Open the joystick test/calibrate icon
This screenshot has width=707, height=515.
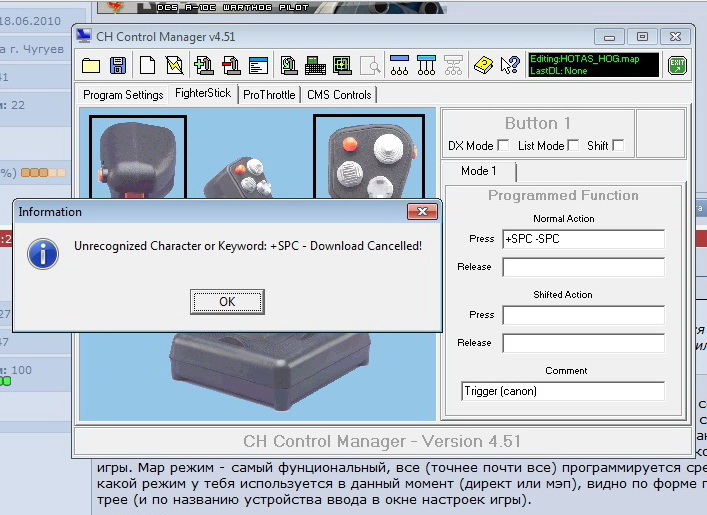289,65
